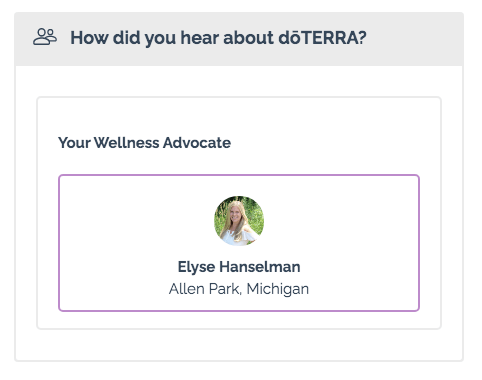Click the 'How did you hear about dōTERRA?' heading
Screen dimensions: 482x380
coord(218,38)
